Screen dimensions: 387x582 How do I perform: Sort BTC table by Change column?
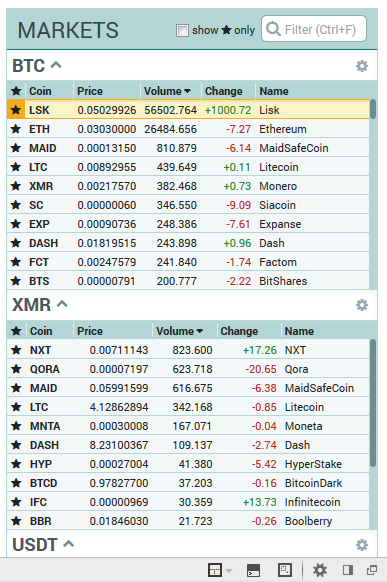(224, 91)
